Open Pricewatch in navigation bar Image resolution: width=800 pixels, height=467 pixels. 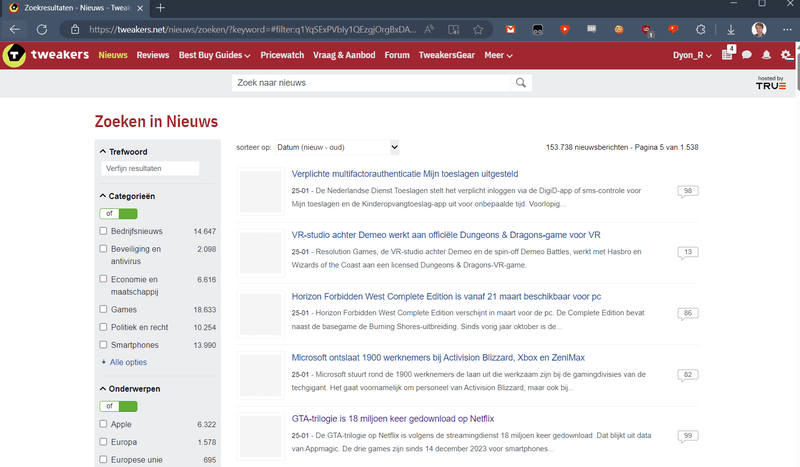pos(282,55)
